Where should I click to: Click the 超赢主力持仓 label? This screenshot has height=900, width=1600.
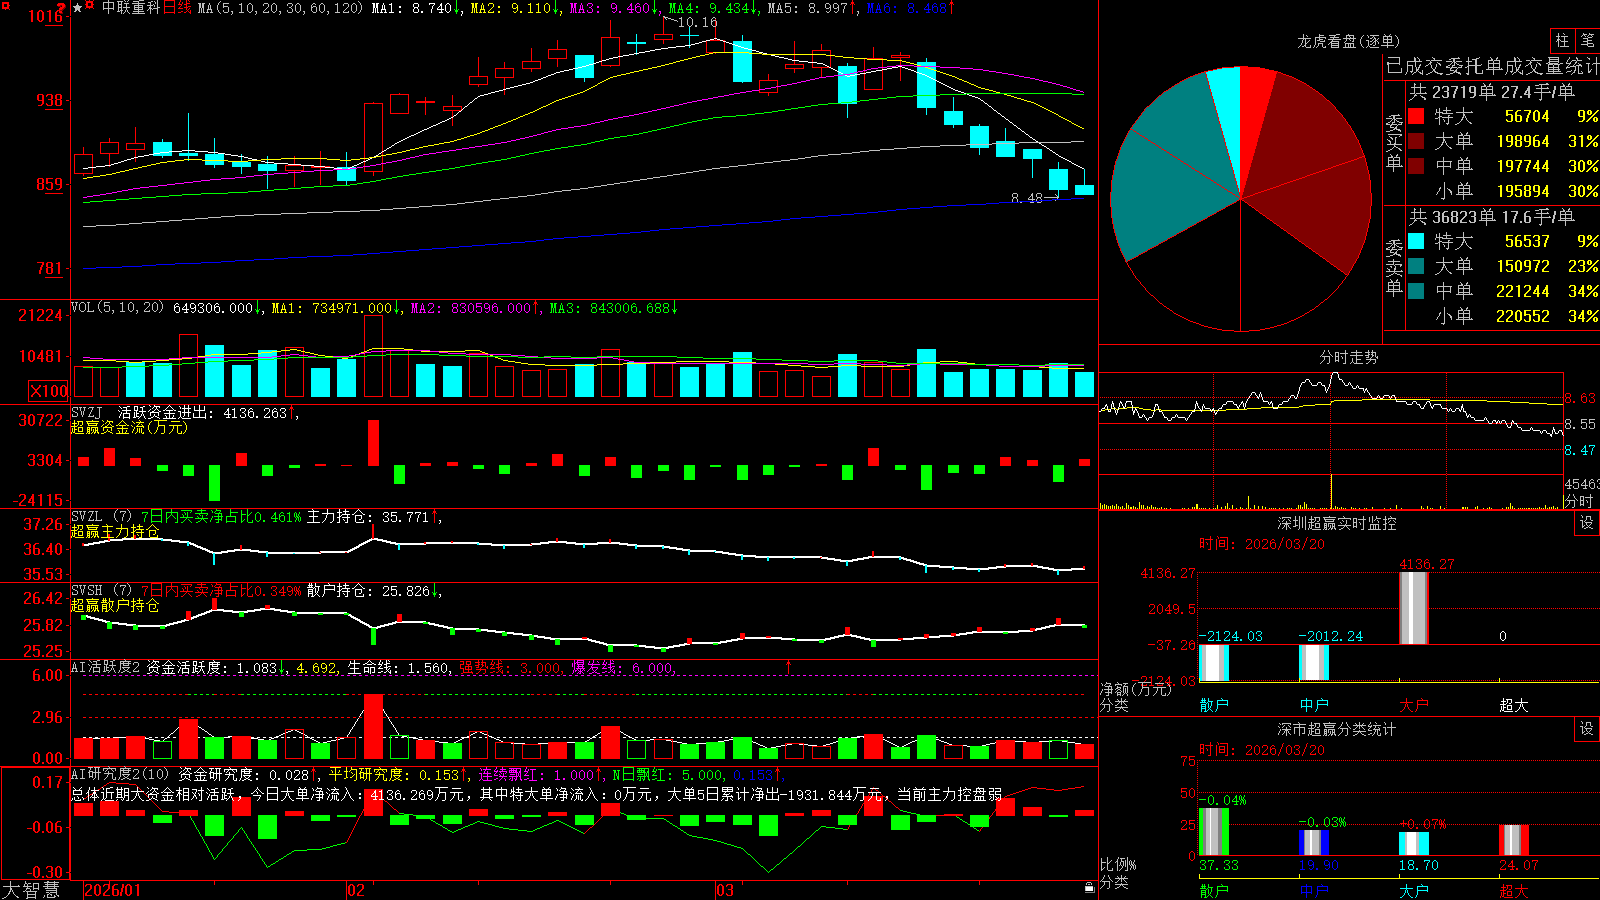(x=115, y=531)
